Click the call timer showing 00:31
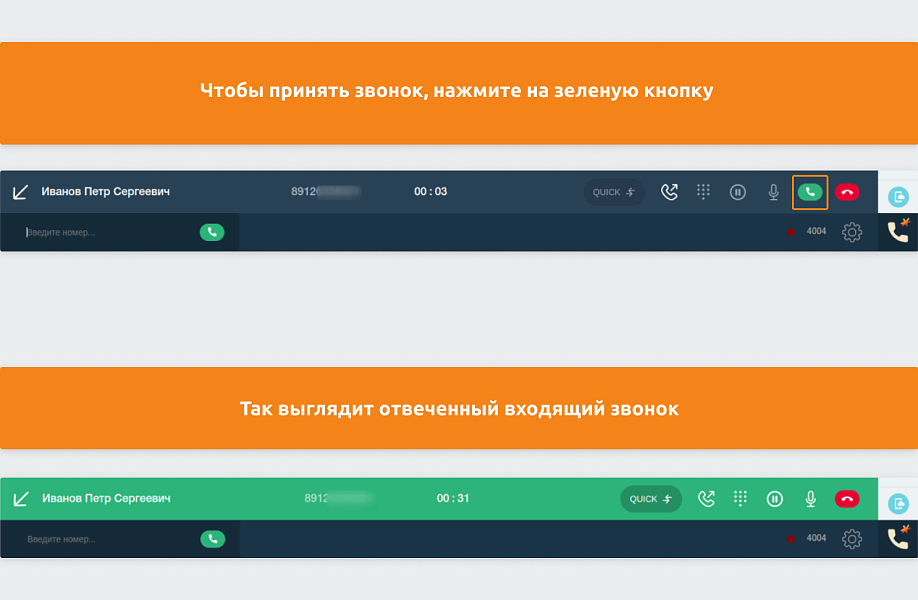 (432, 498)
